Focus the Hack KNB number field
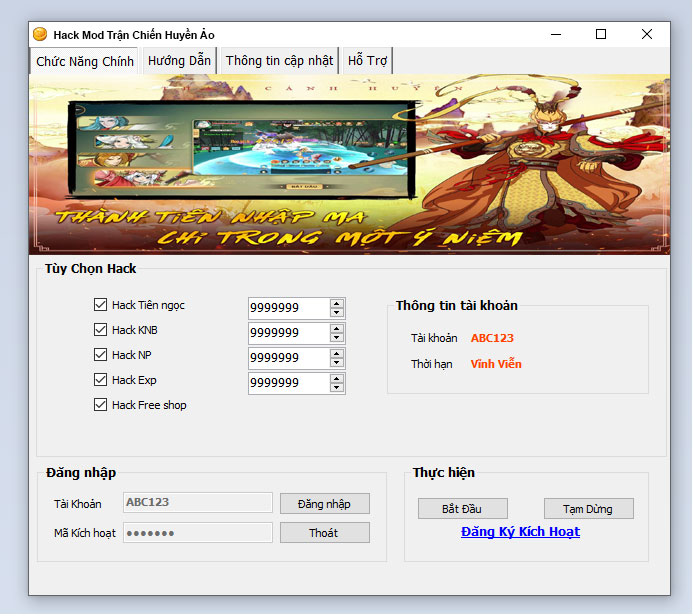The image size is (693, 616). tap(289, 333)
